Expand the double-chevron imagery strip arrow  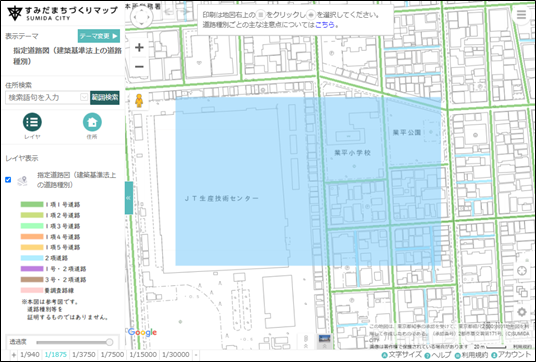point(306,342)
